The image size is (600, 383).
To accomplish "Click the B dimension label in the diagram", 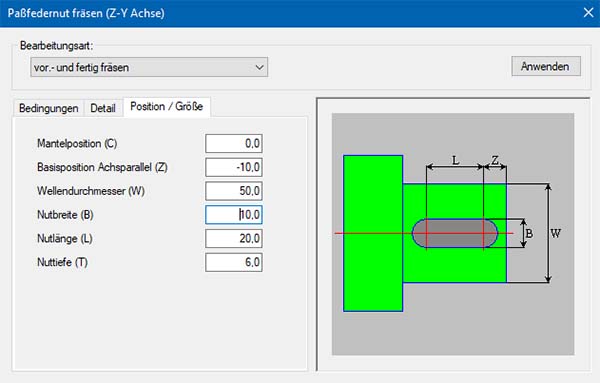I will 529,233.
